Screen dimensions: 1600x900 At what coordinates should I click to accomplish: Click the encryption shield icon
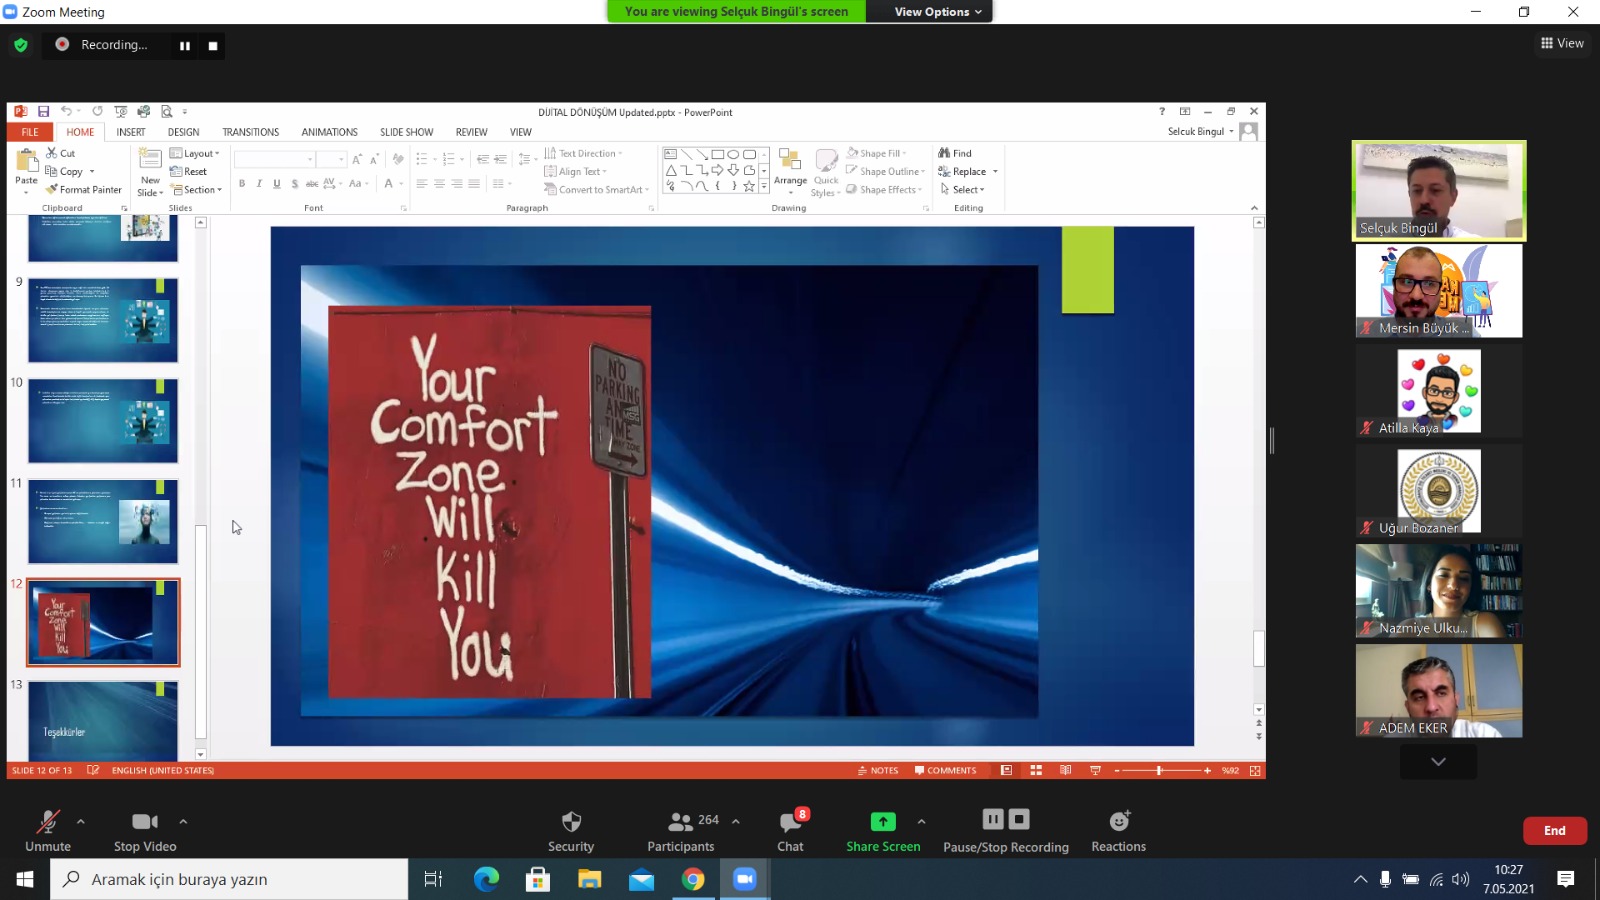click(x=21, y=45)
